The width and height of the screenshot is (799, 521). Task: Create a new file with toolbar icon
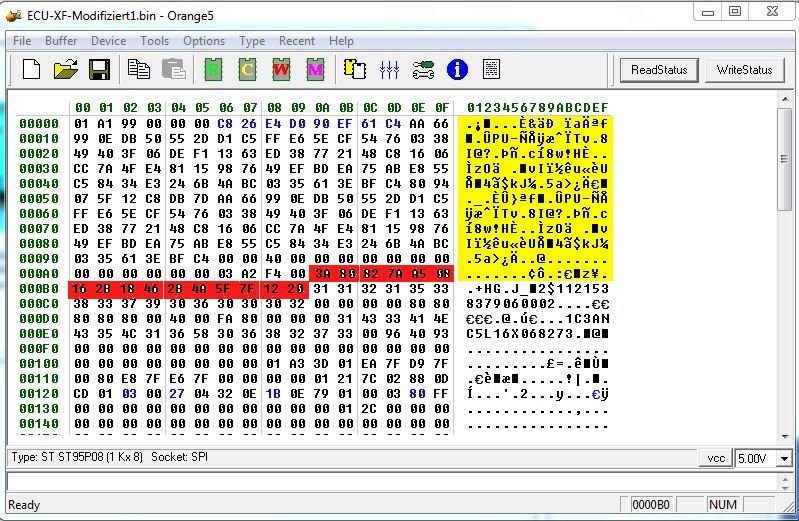(x=32, y=69)
